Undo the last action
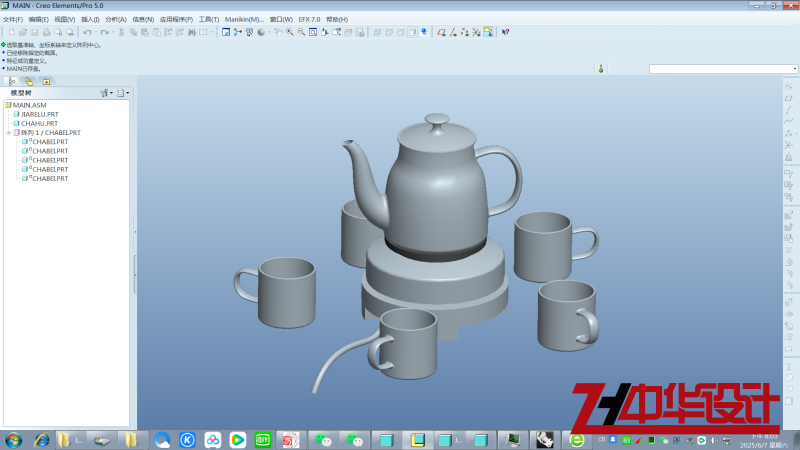The image size is (800, 450). 87,32
